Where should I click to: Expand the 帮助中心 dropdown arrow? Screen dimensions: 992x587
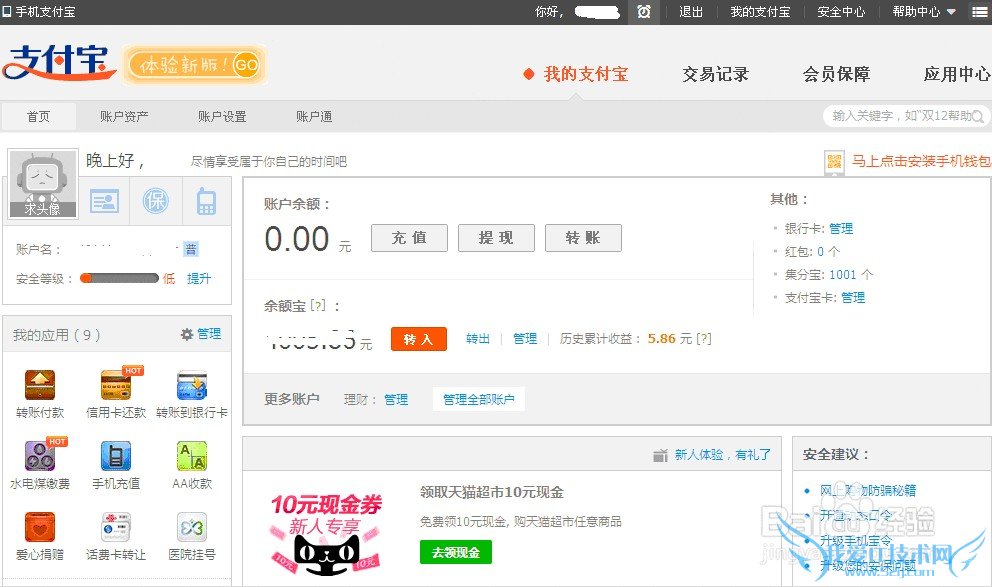951,12
